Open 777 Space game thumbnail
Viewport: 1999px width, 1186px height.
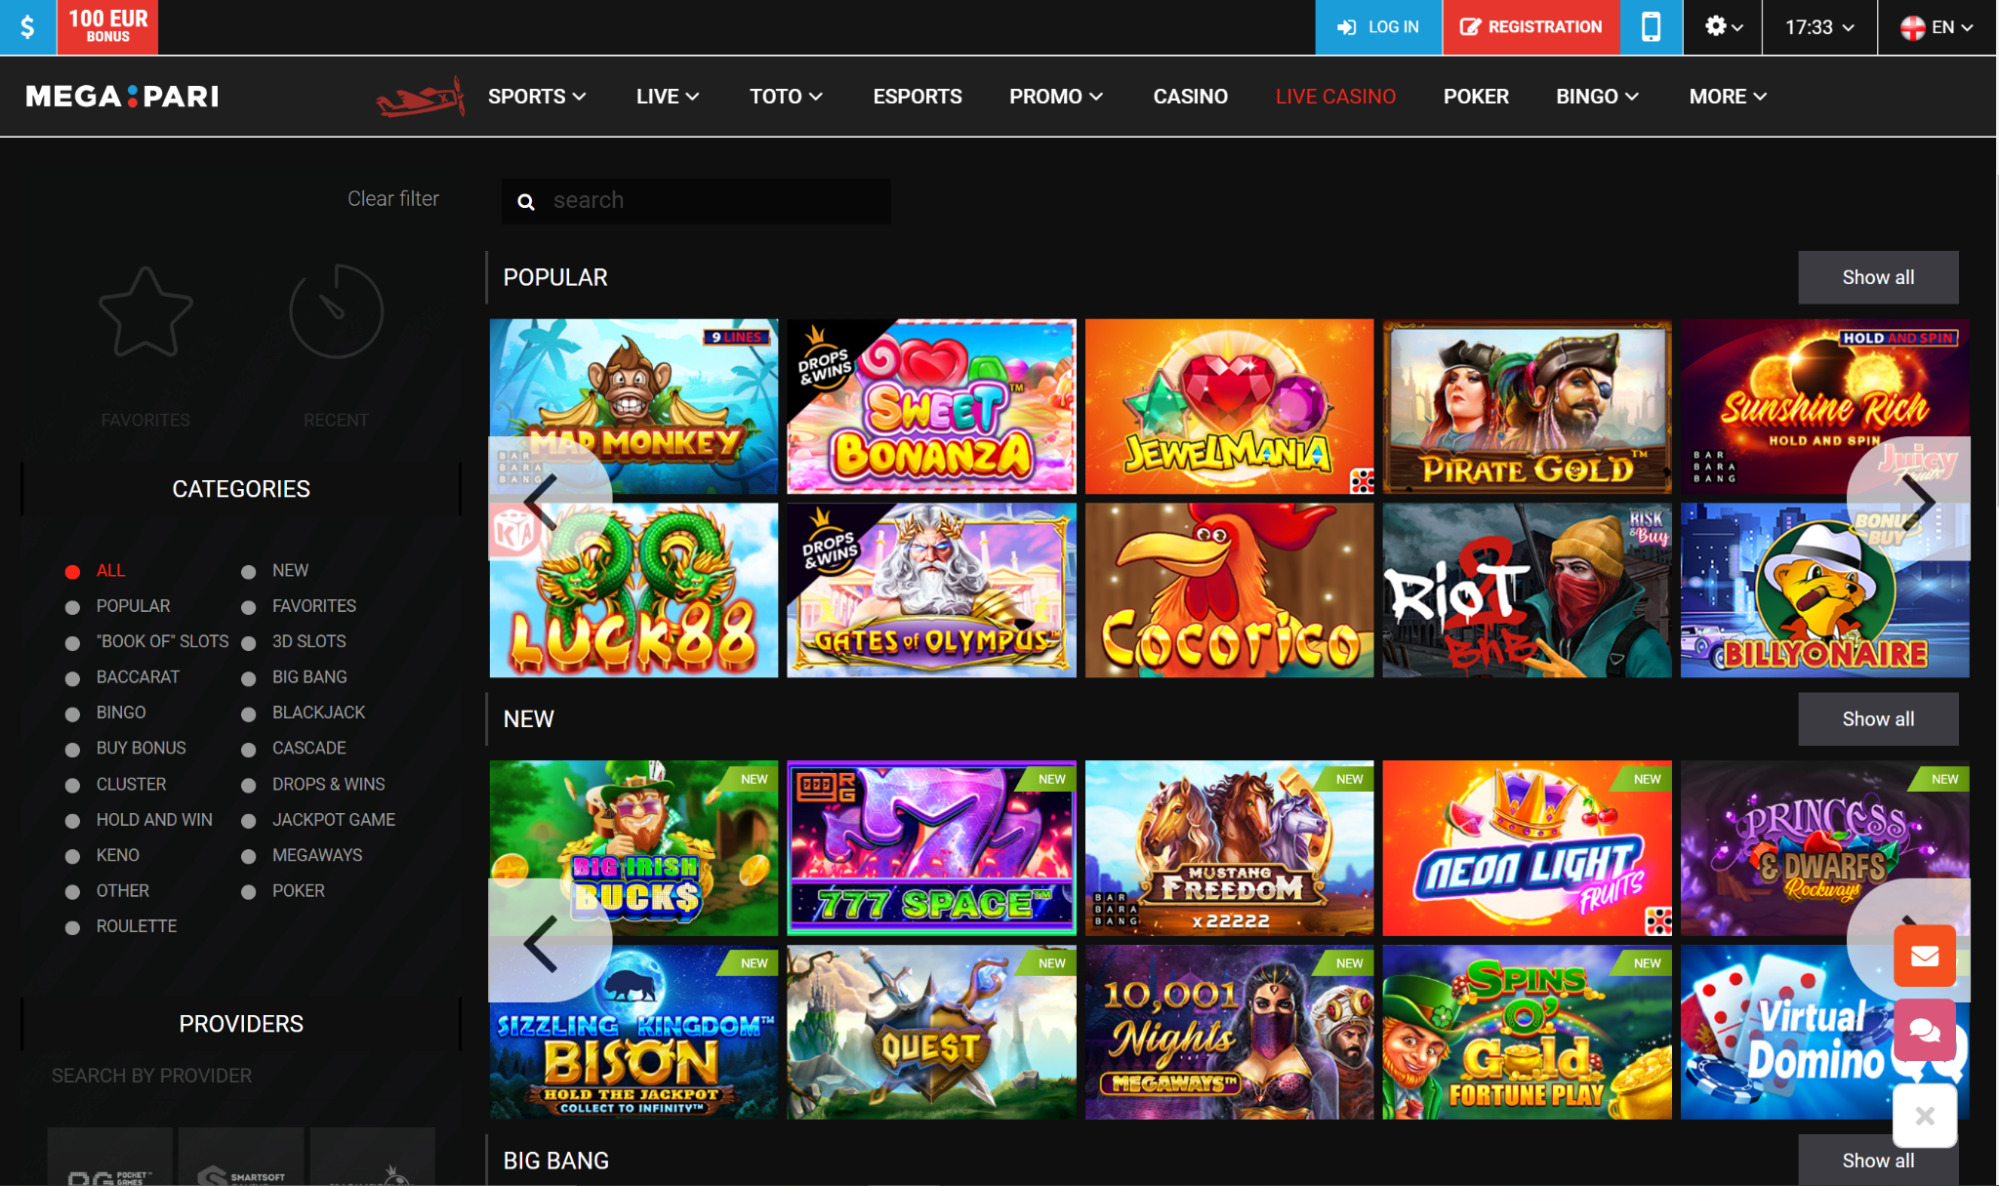tap(931, 848)
